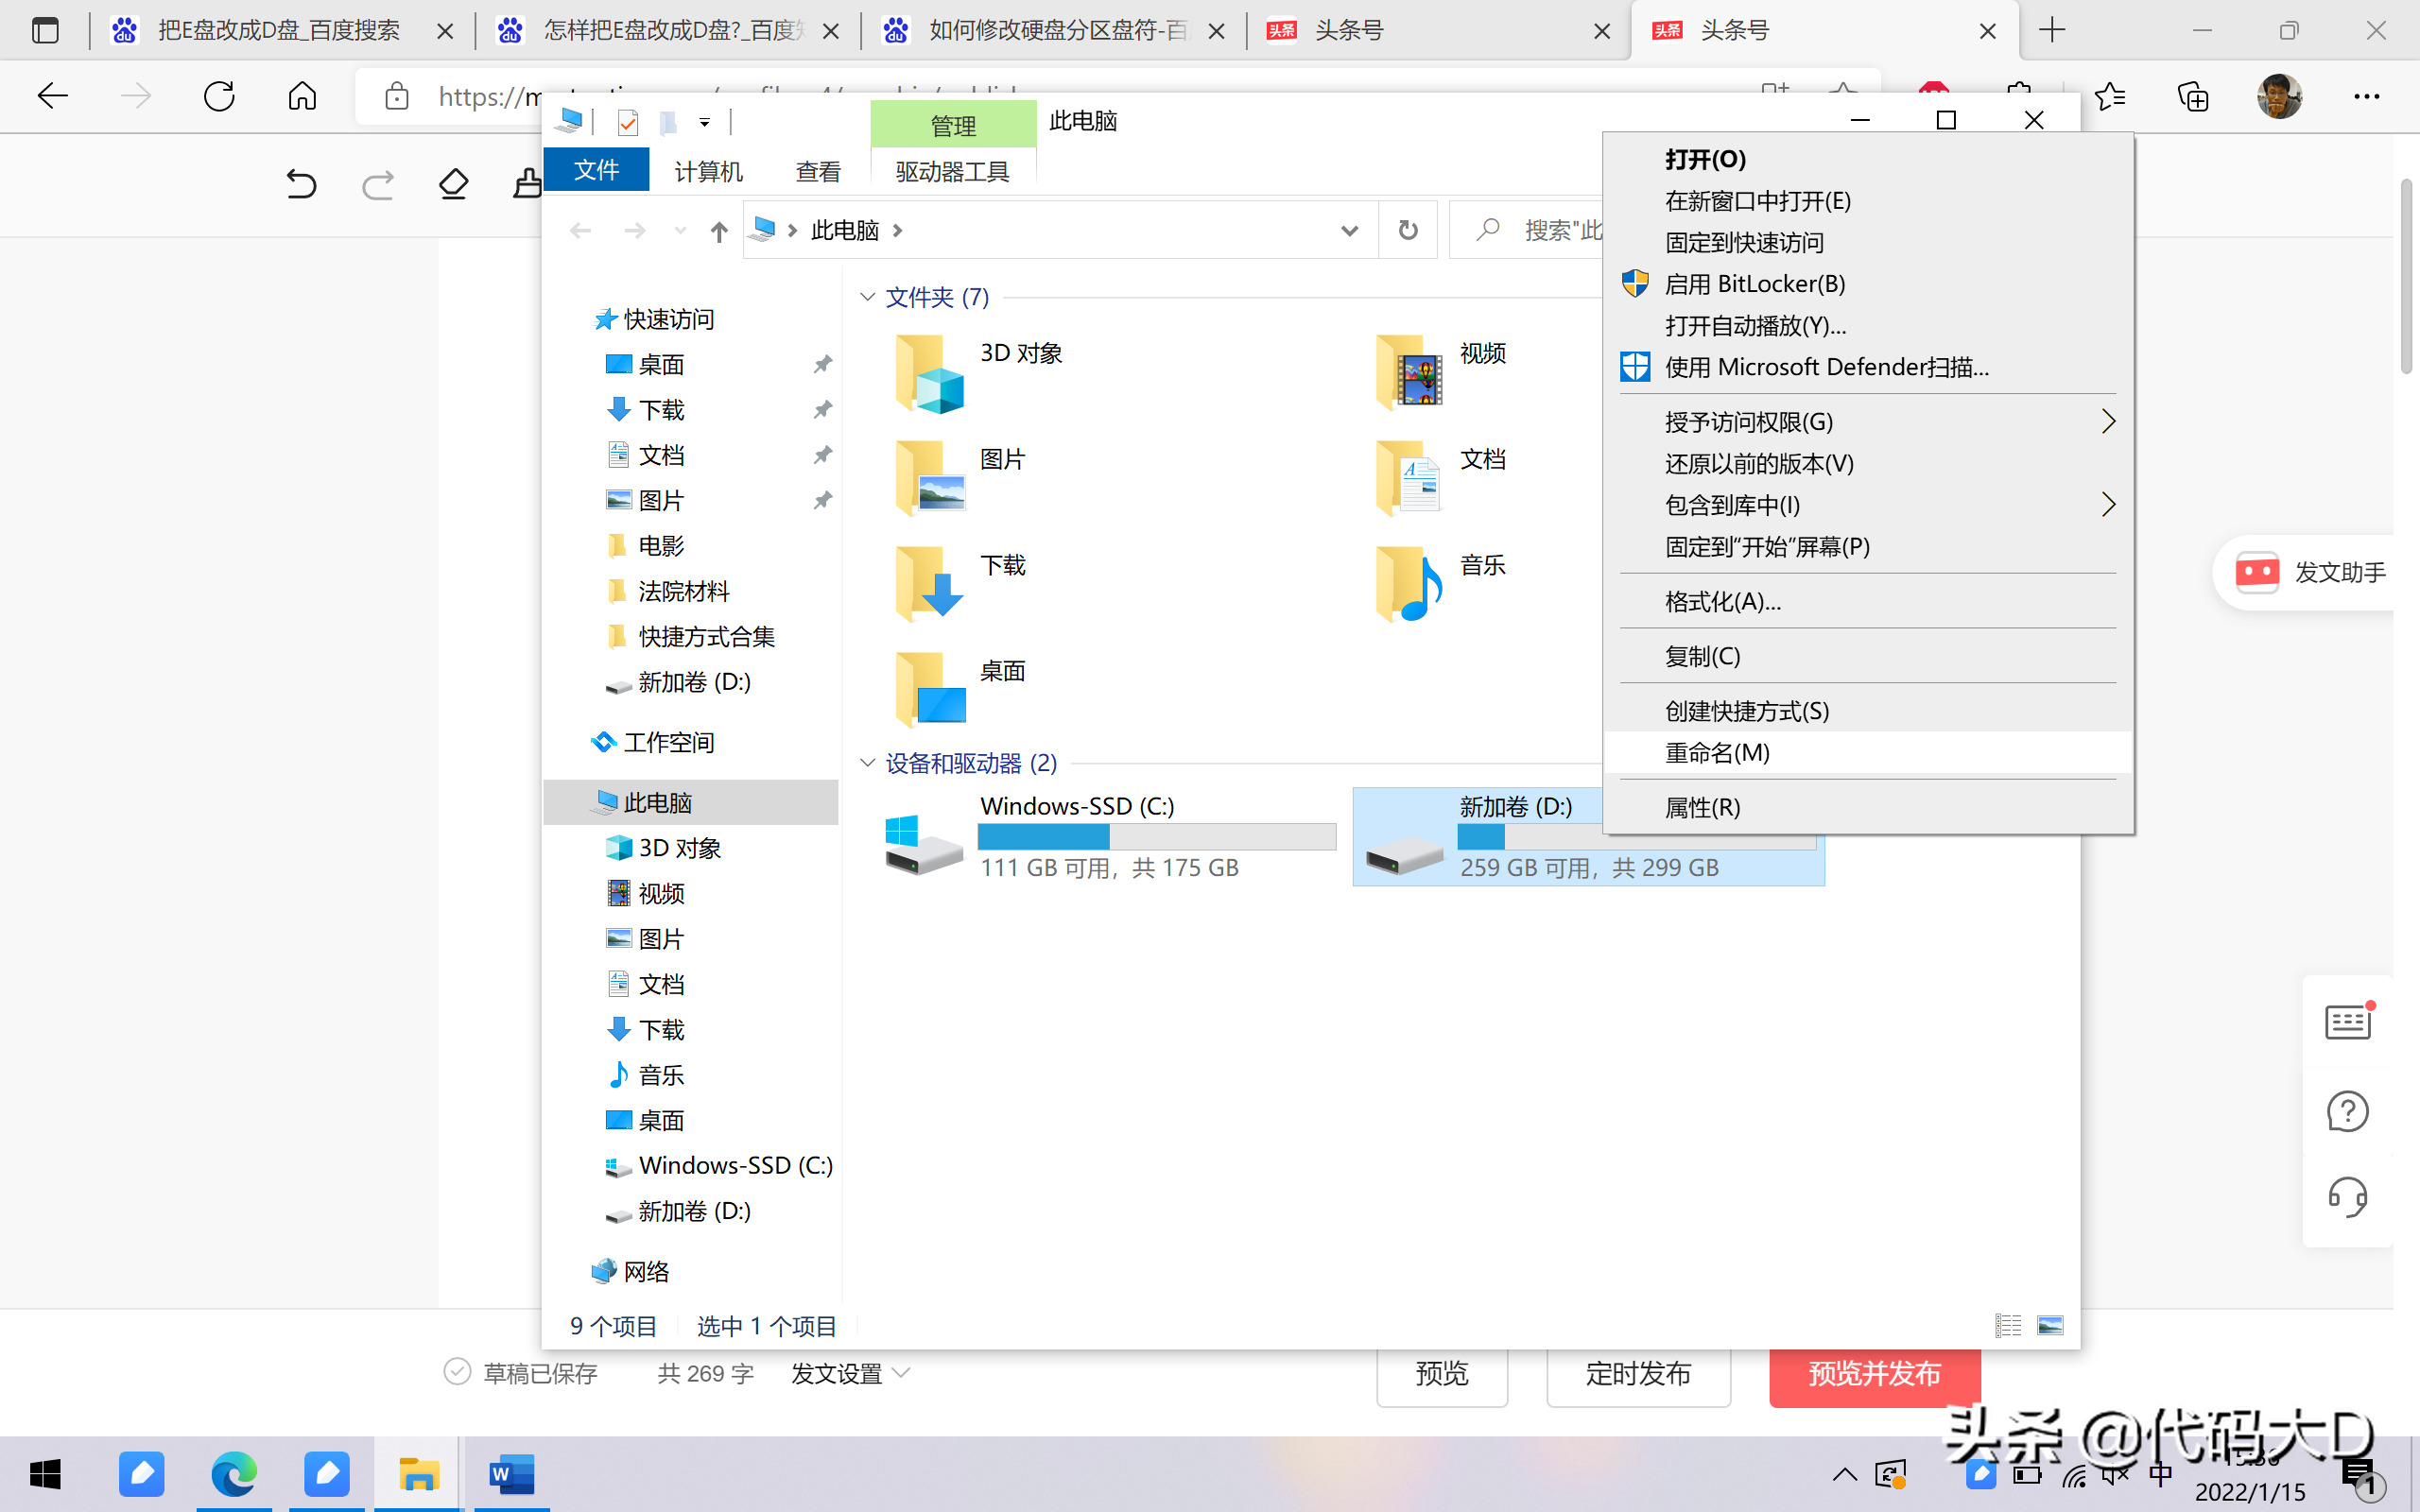
Task: Switch to the 查看 ribbon tab
Action: [x=818, y=172]
